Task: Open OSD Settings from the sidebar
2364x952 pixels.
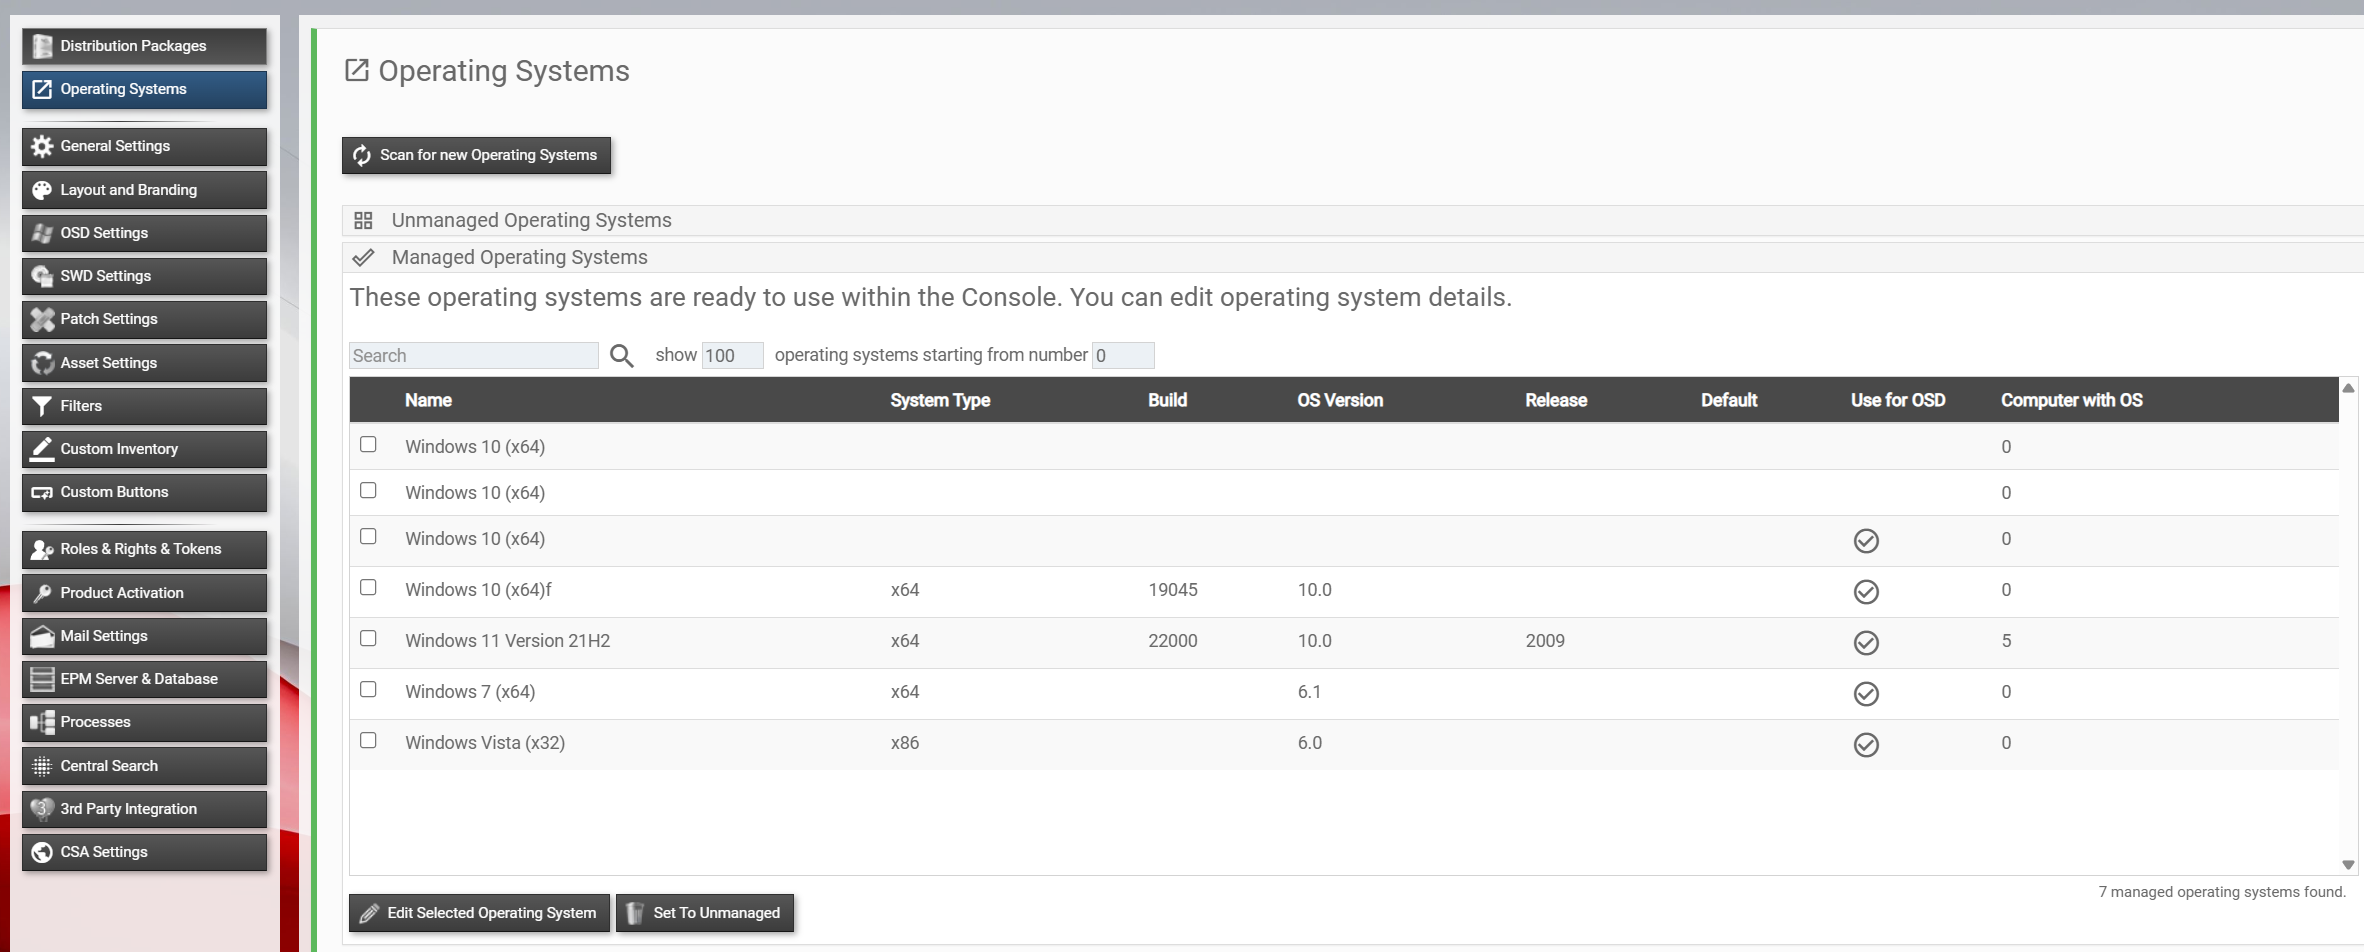Action: [144, 233]
